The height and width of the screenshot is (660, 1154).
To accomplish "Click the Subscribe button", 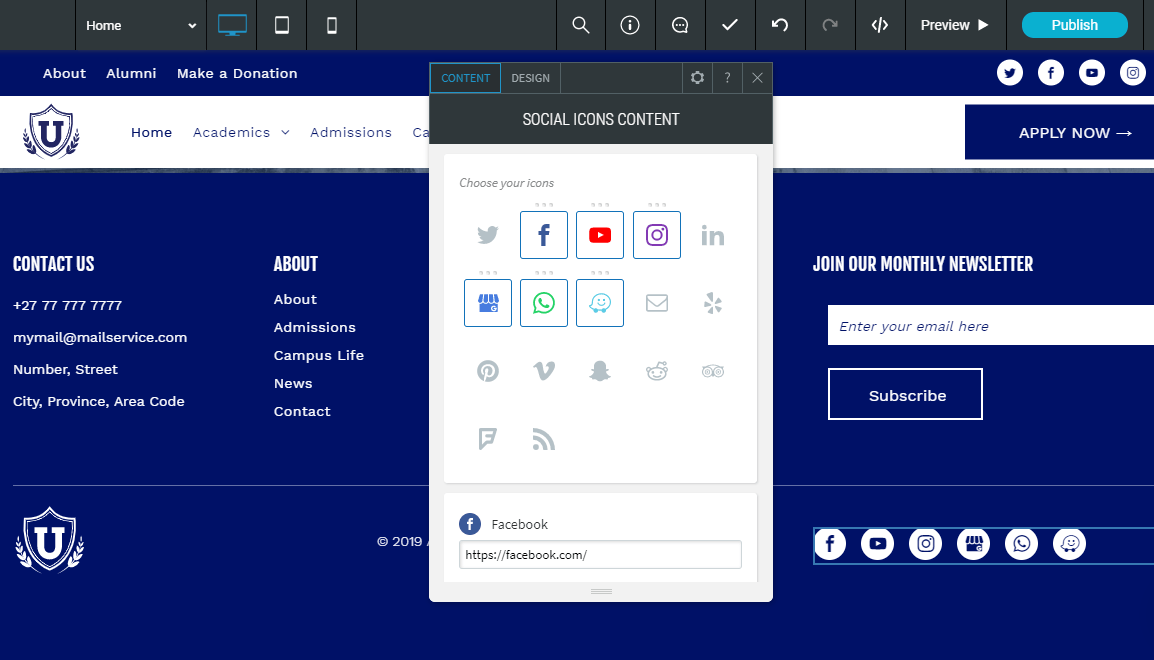I will coord(905,395).
